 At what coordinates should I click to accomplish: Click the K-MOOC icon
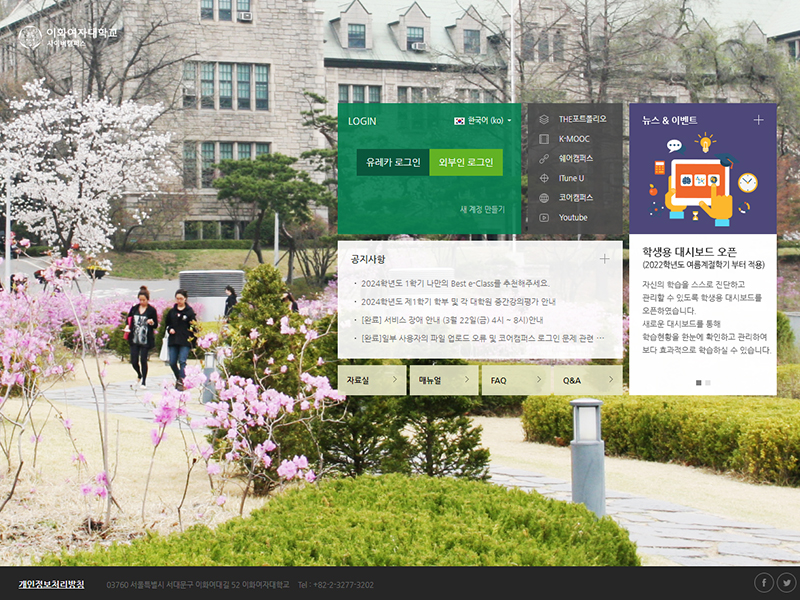544,139
